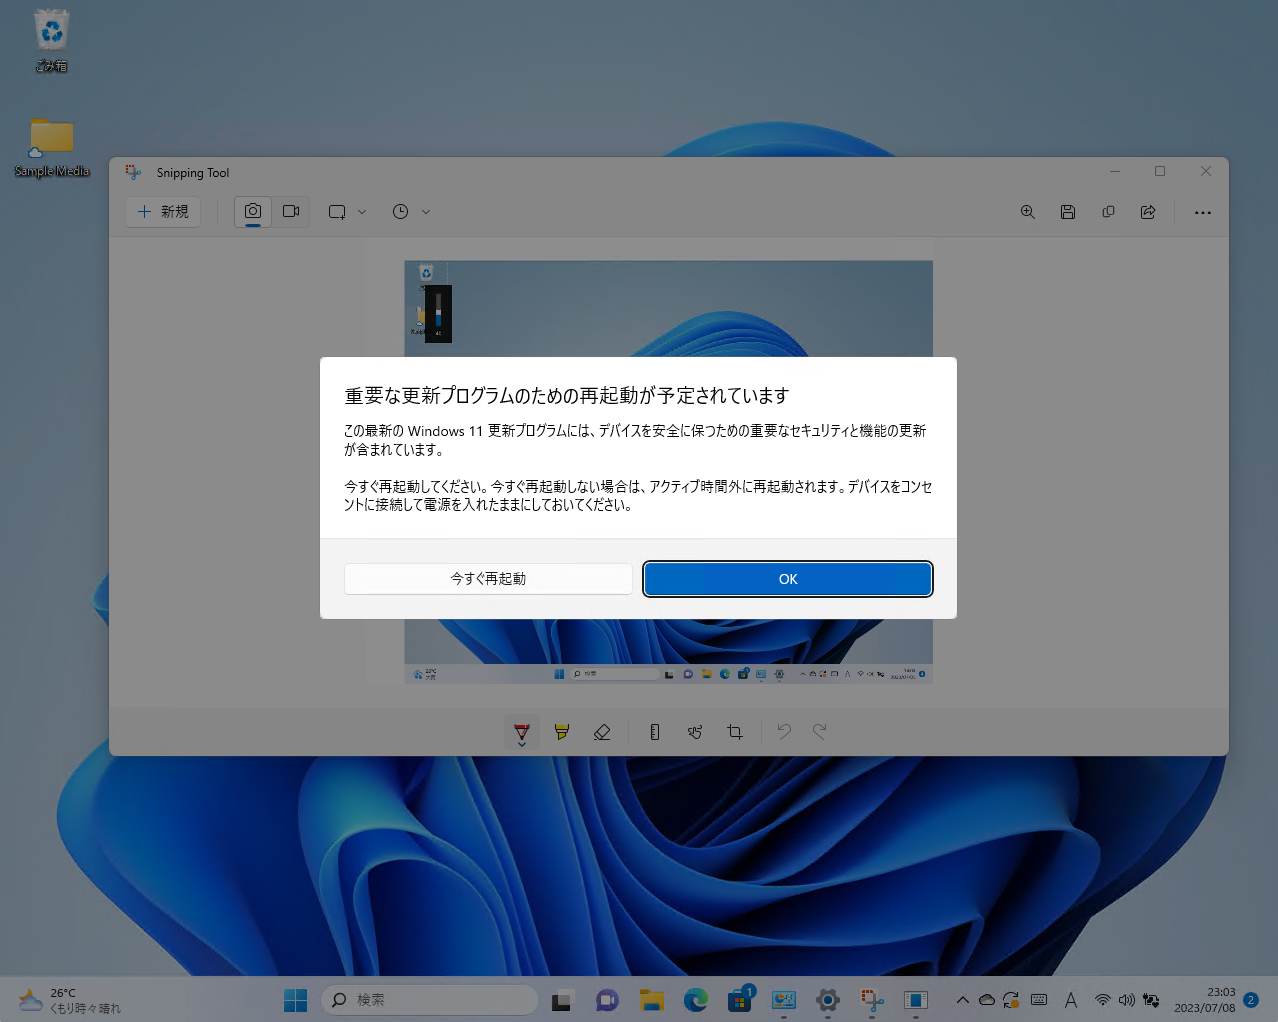Switch to video recording mode
This screenshot has height=1022, width=1278.
(x=291, y=211)
